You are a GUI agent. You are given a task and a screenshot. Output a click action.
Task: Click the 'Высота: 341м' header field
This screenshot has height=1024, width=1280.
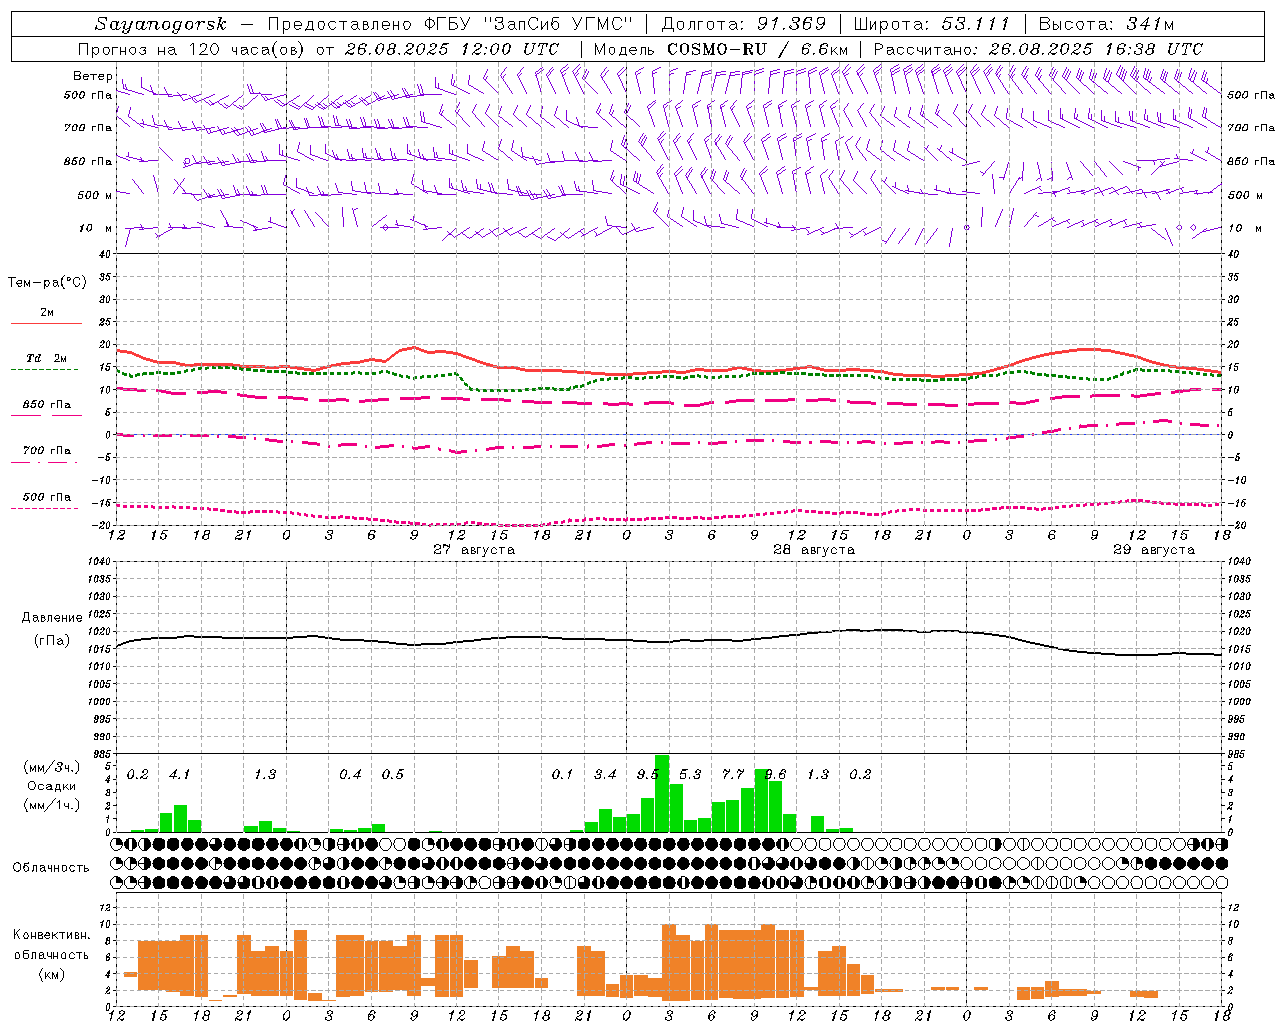pos(1106,24)
